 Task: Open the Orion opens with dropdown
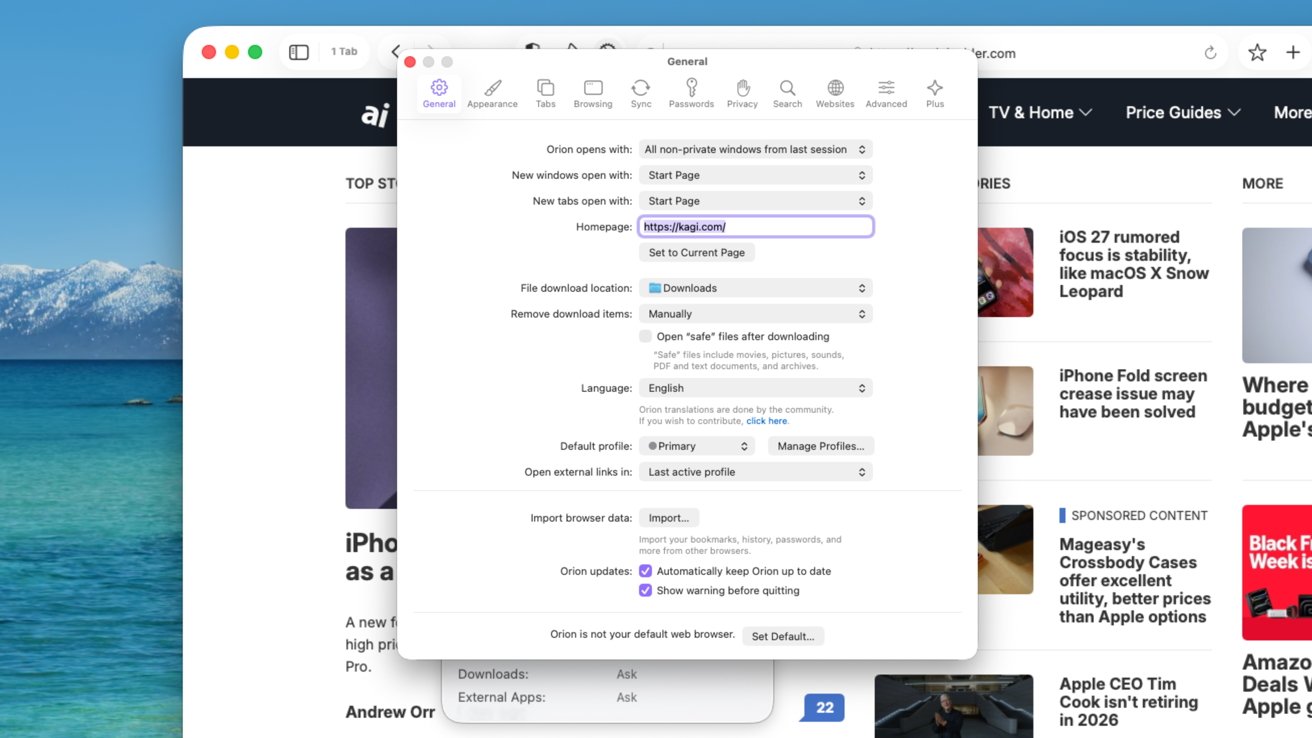point(755,148)
